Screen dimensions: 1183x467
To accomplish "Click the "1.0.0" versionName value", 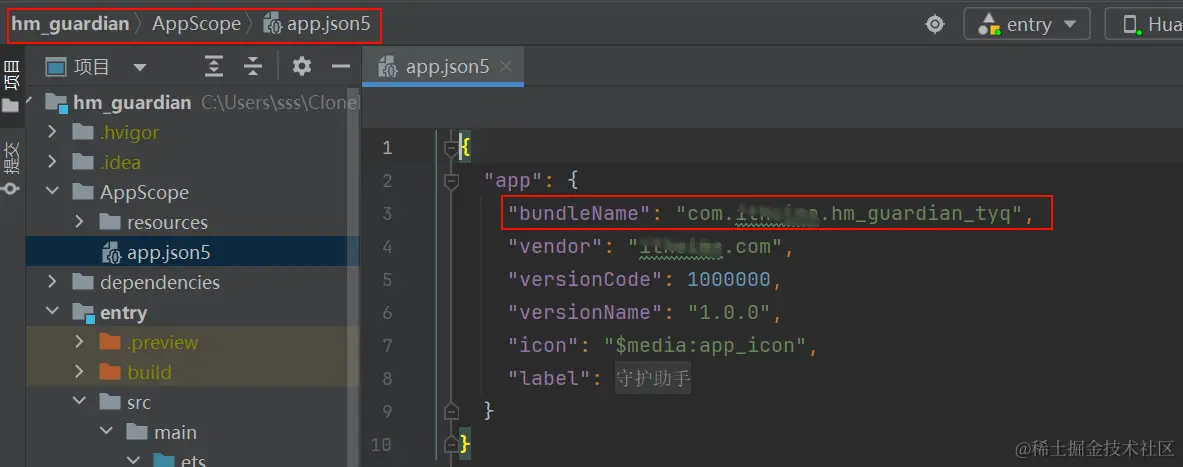I will tap(728, 312).
